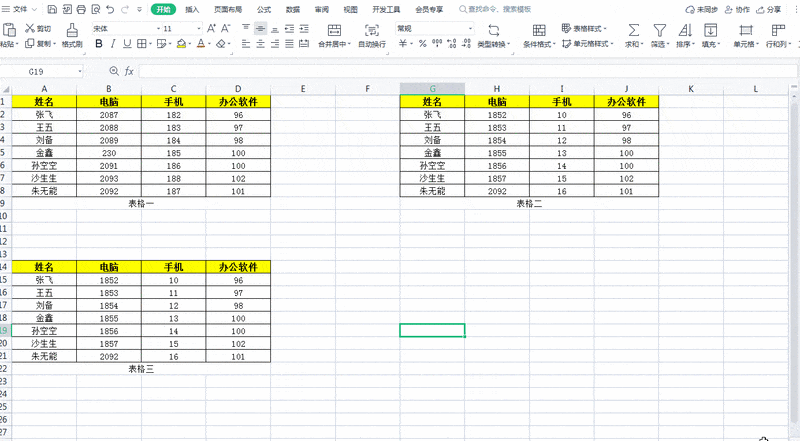This screenshot has height=441, width=800.
Task: Expand the number format dropdown (常规)
Action: point(470,29)
